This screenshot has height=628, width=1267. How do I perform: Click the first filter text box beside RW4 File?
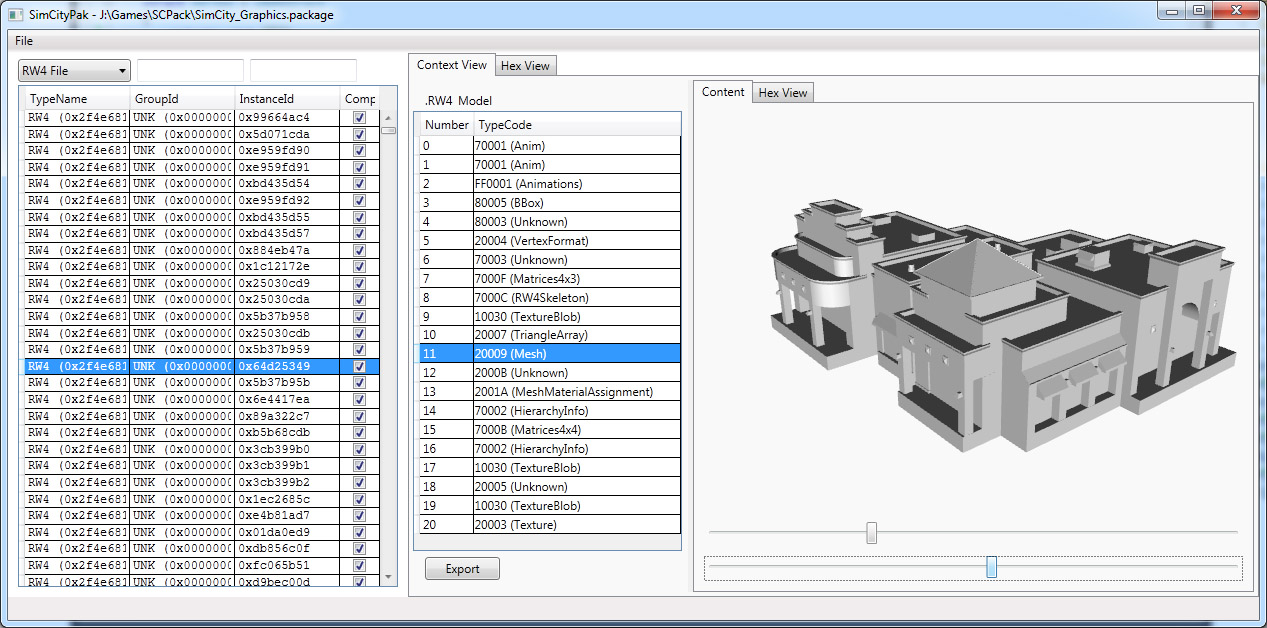(190, 71)
